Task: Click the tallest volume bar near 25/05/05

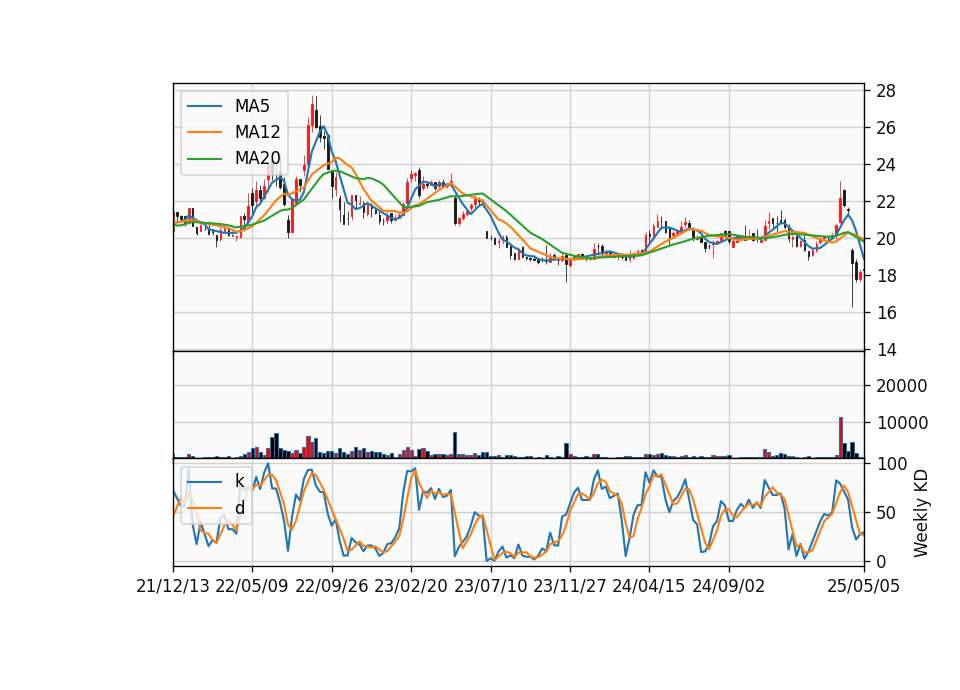Action: coord(841,437)
